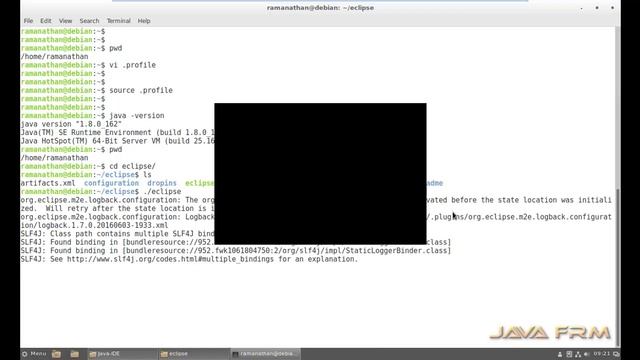This screenshot has width=640, height=360.
Task: Open the Help menu
Action: pyautogui.click(x=144, y=21)
